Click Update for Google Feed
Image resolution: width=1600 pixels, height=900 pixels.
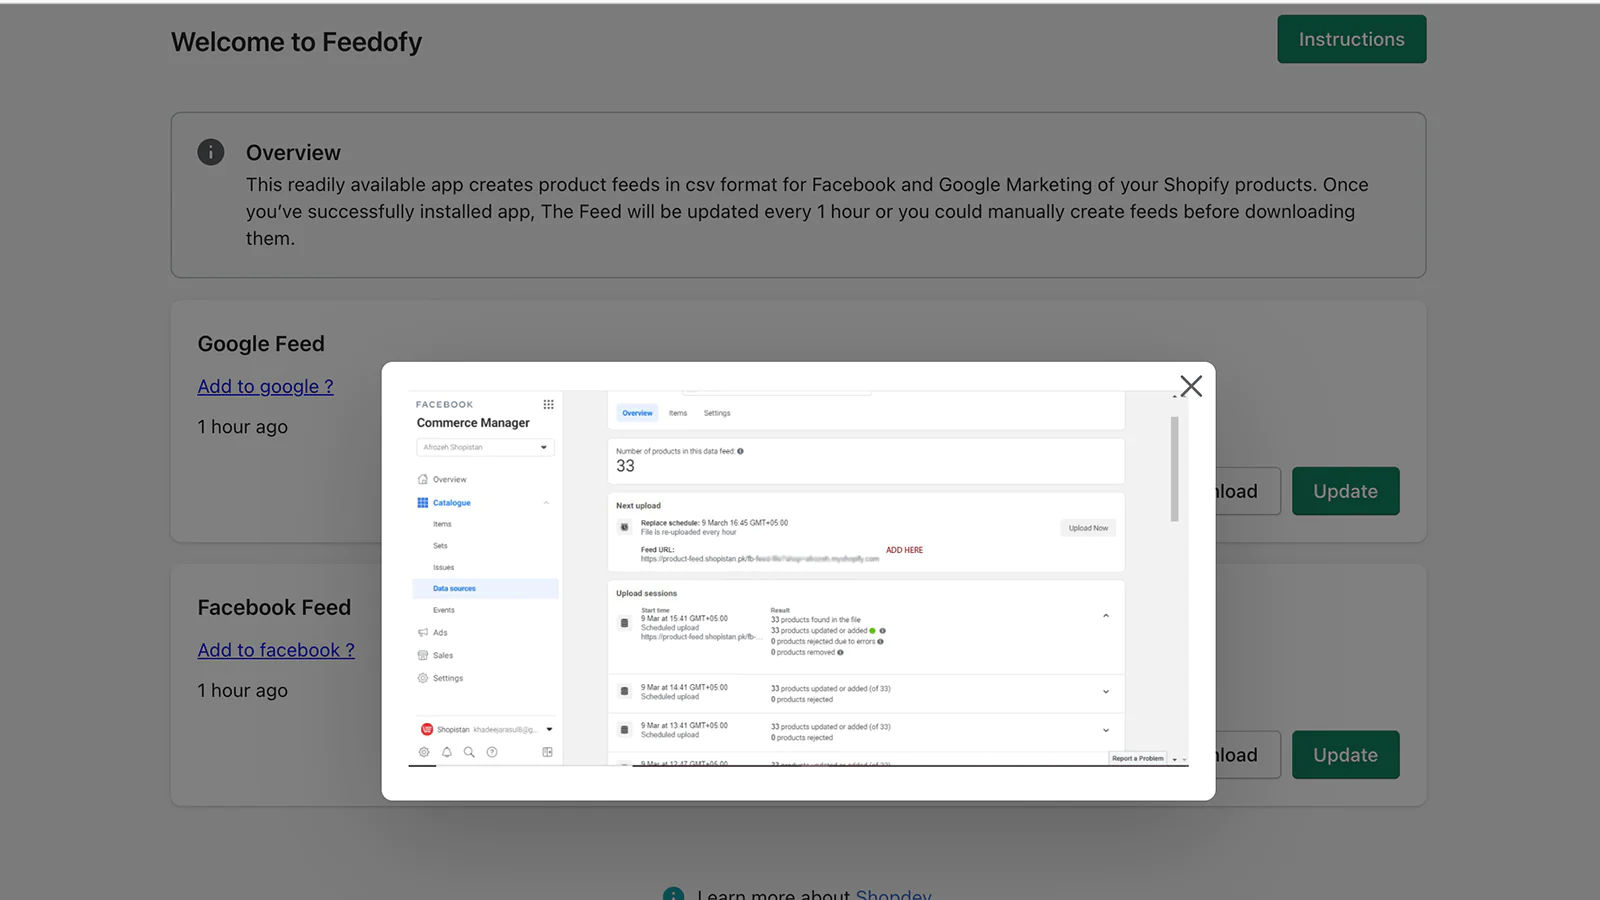(x=1345, y=491)
